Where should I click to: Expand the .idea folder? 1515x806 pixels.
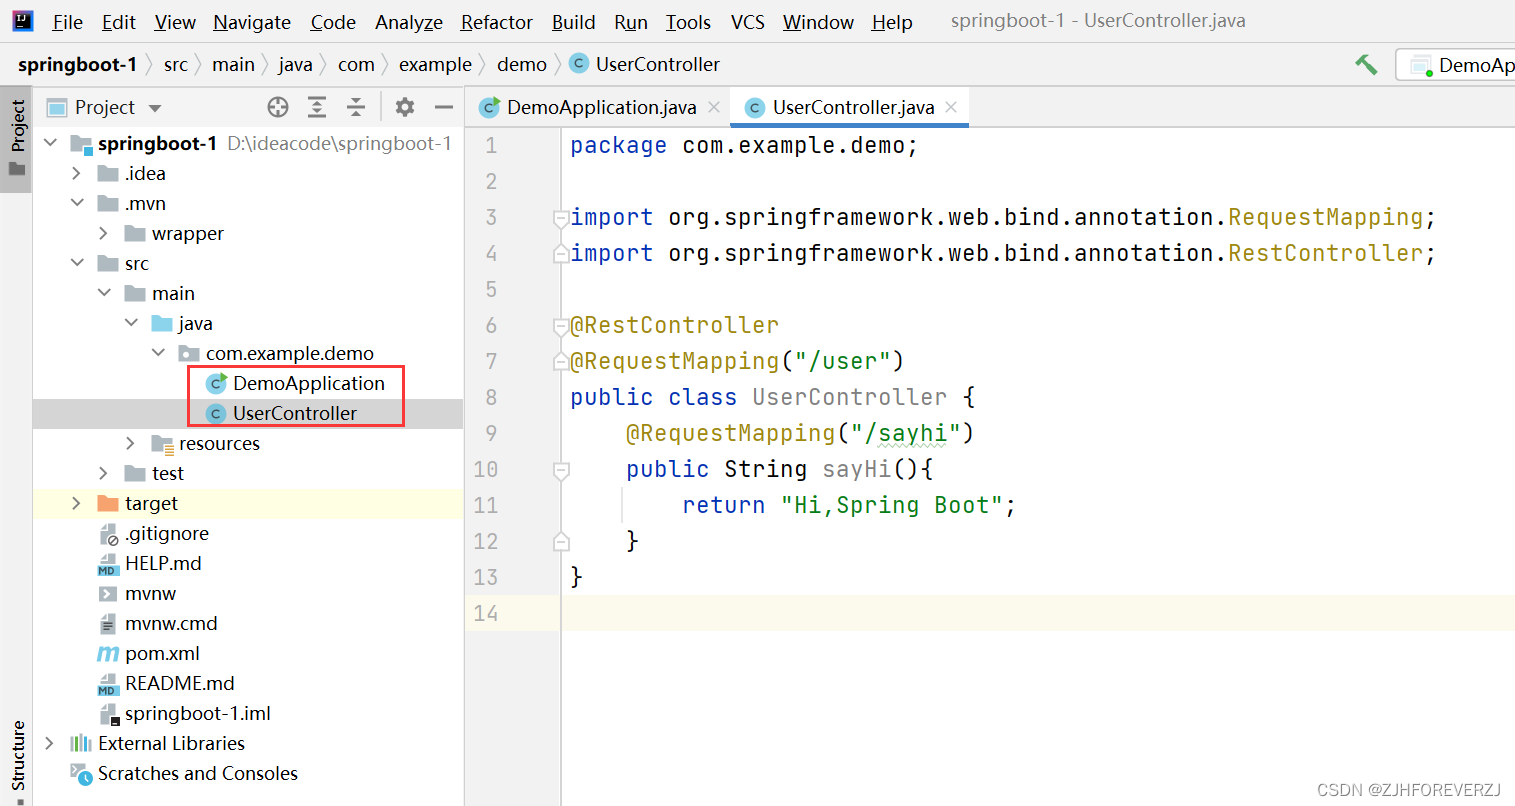point(77,173)
